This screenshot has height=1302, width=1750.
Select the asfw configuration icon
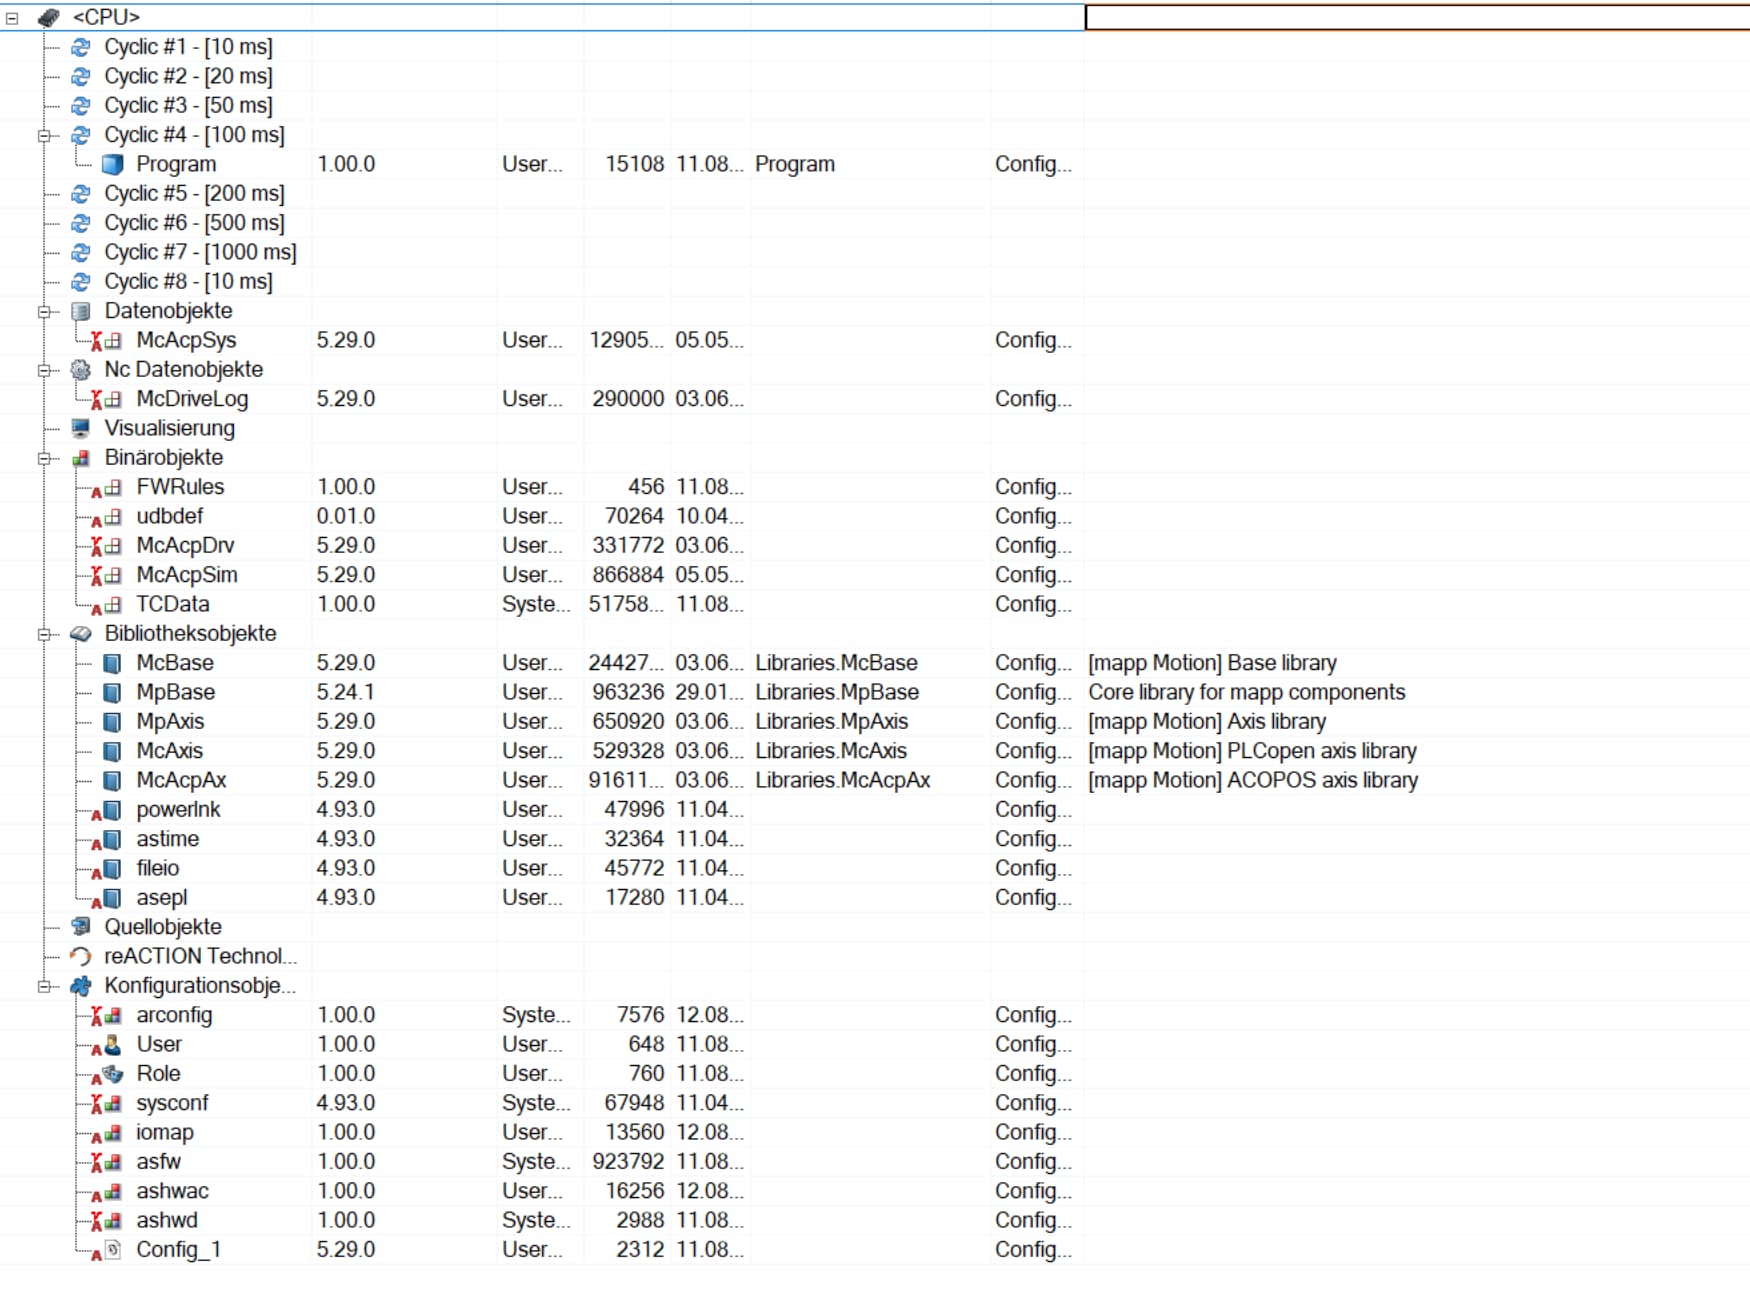pos(106,1162)
